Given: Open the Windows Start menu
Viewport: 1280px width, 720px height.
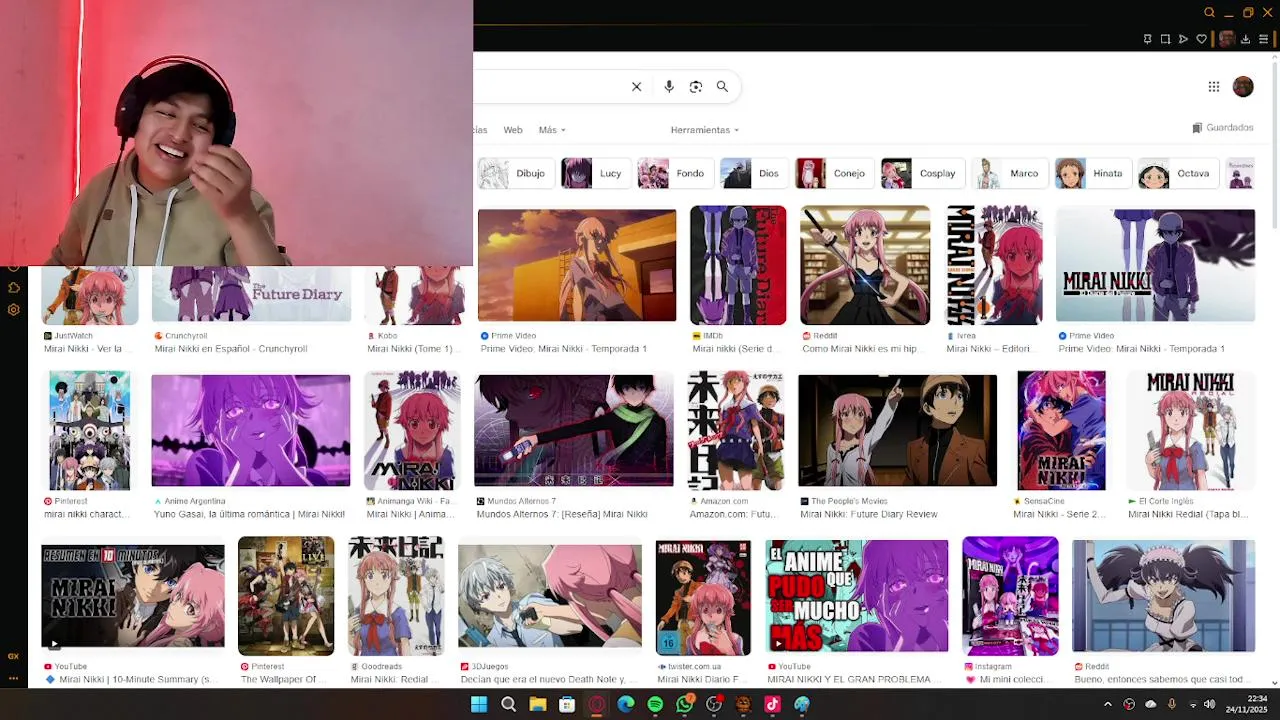Looking at the screenshot, I should click(479, 704).
